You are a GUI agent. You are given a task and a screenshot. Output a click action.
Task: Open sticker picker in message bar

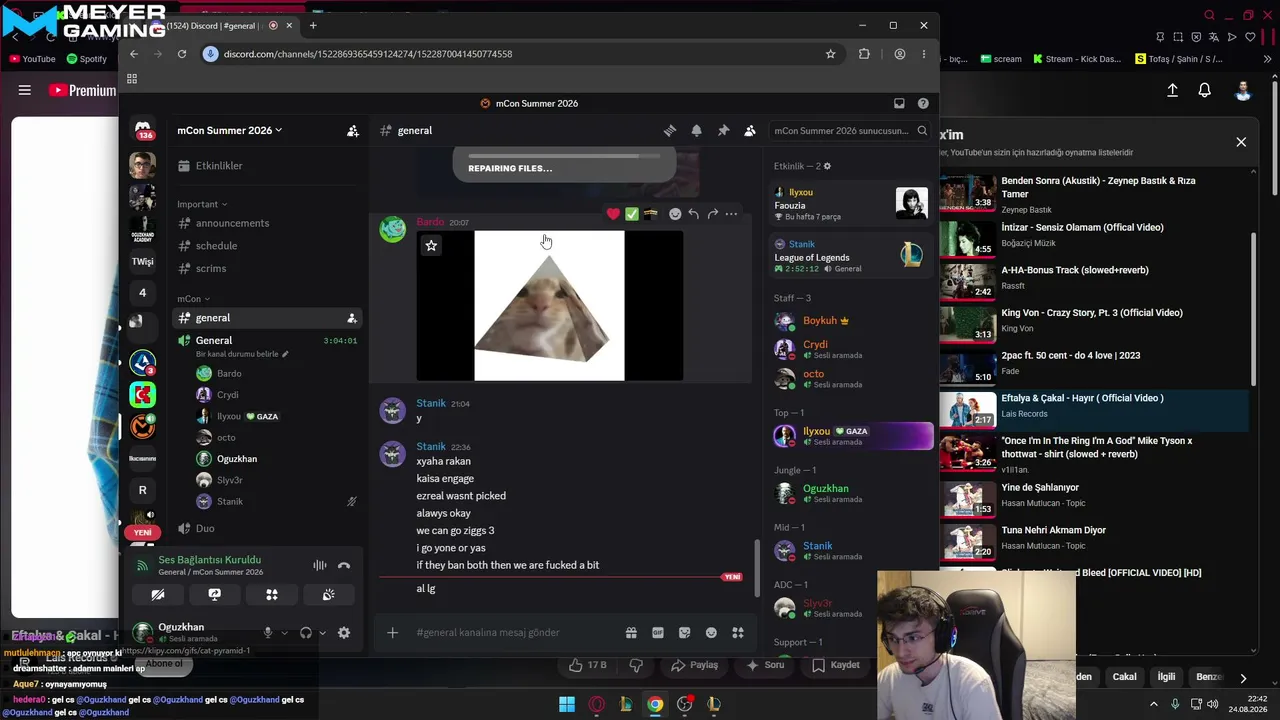tap(684, 633)
